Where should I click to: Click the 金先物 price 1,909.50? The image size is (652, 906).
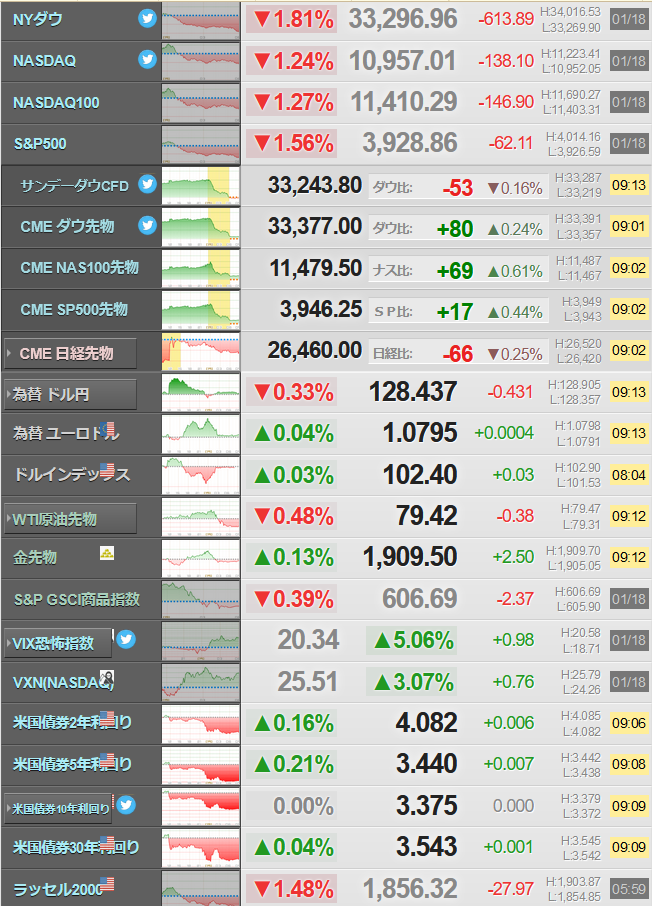pos(410,556)
